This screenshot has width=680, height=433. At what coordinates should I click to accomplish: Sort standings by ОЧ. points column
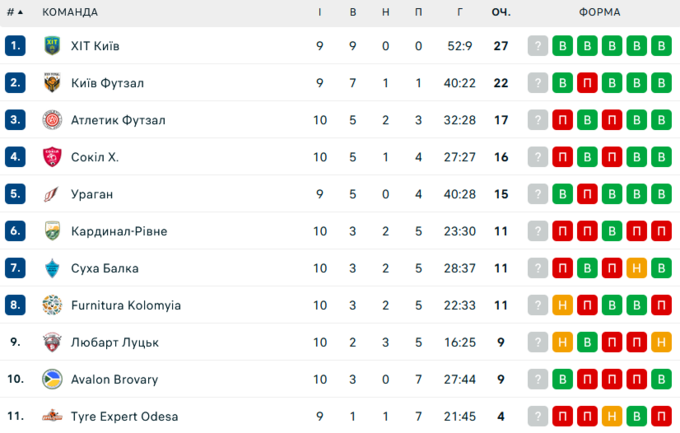click(x=501, y=12)
